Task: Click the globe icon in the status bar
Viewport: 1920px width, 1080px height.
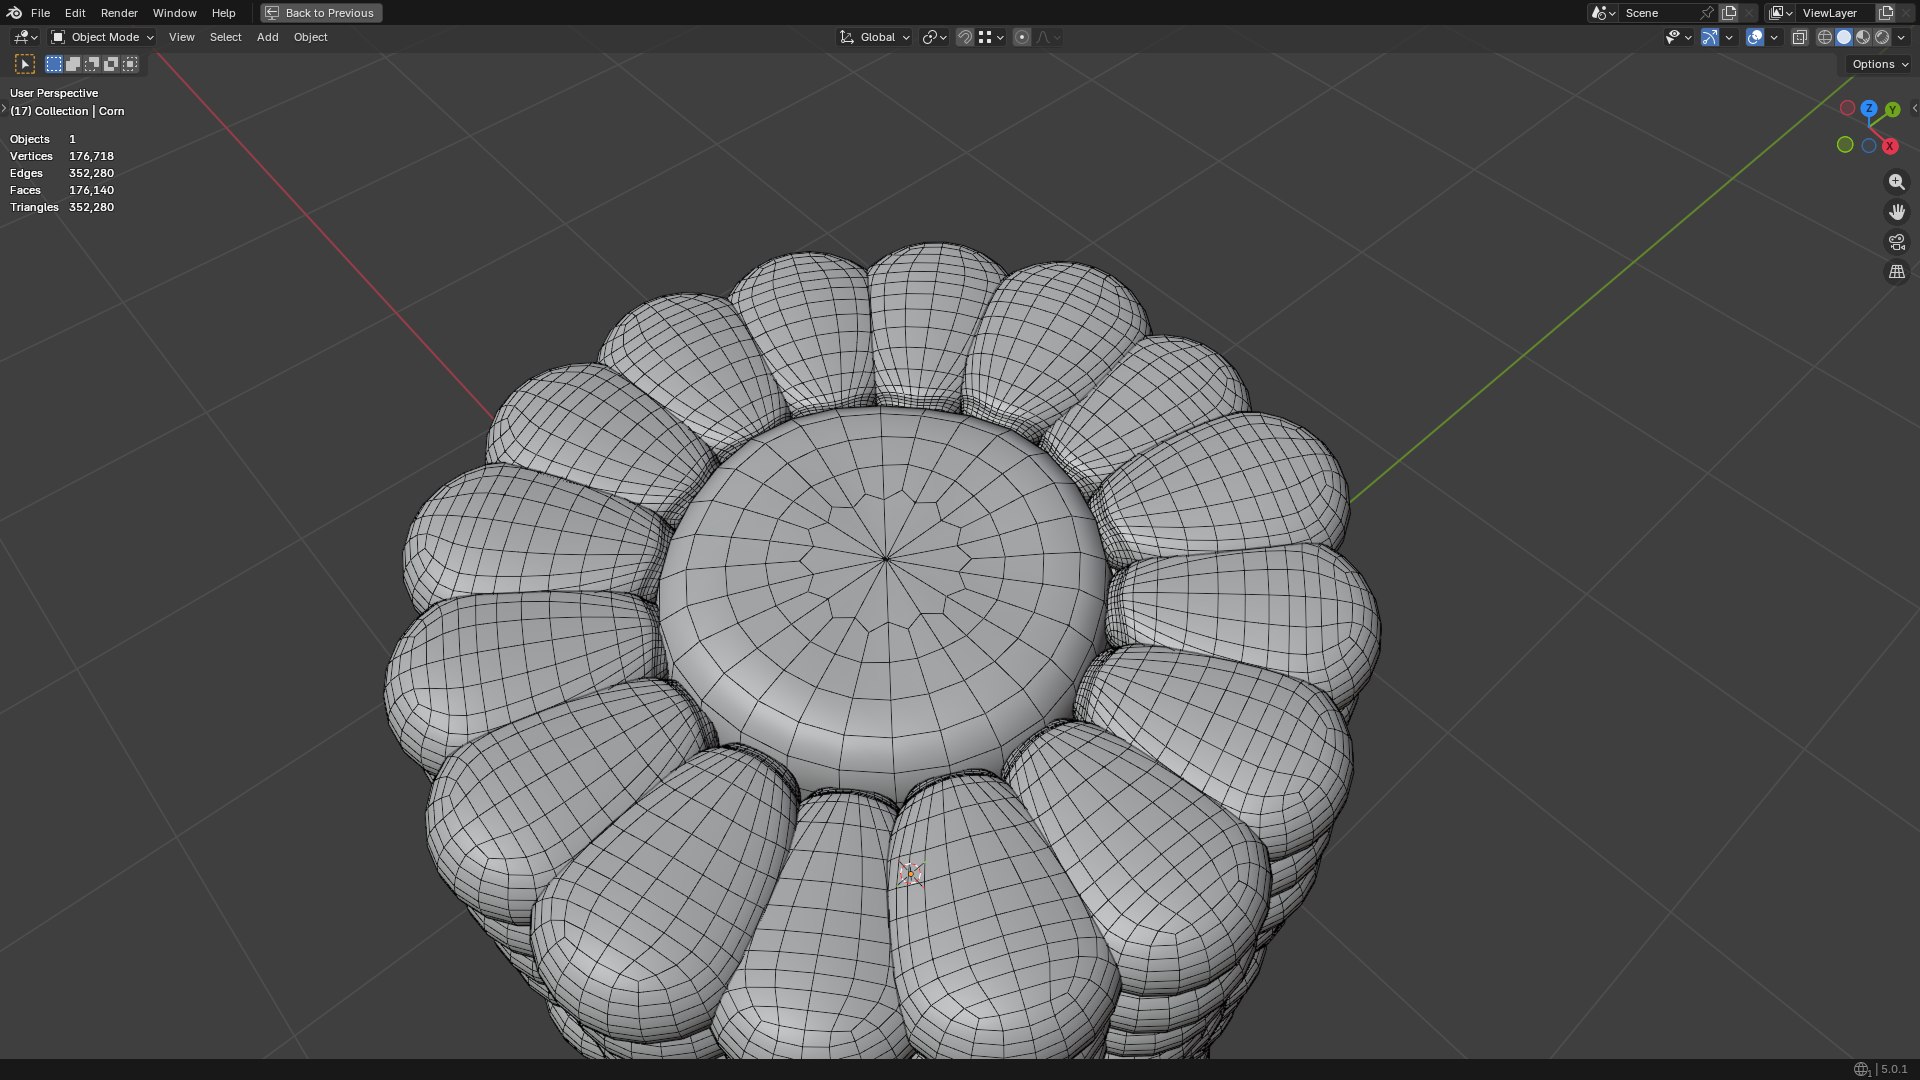Action: click(x=1861, y=1070)
